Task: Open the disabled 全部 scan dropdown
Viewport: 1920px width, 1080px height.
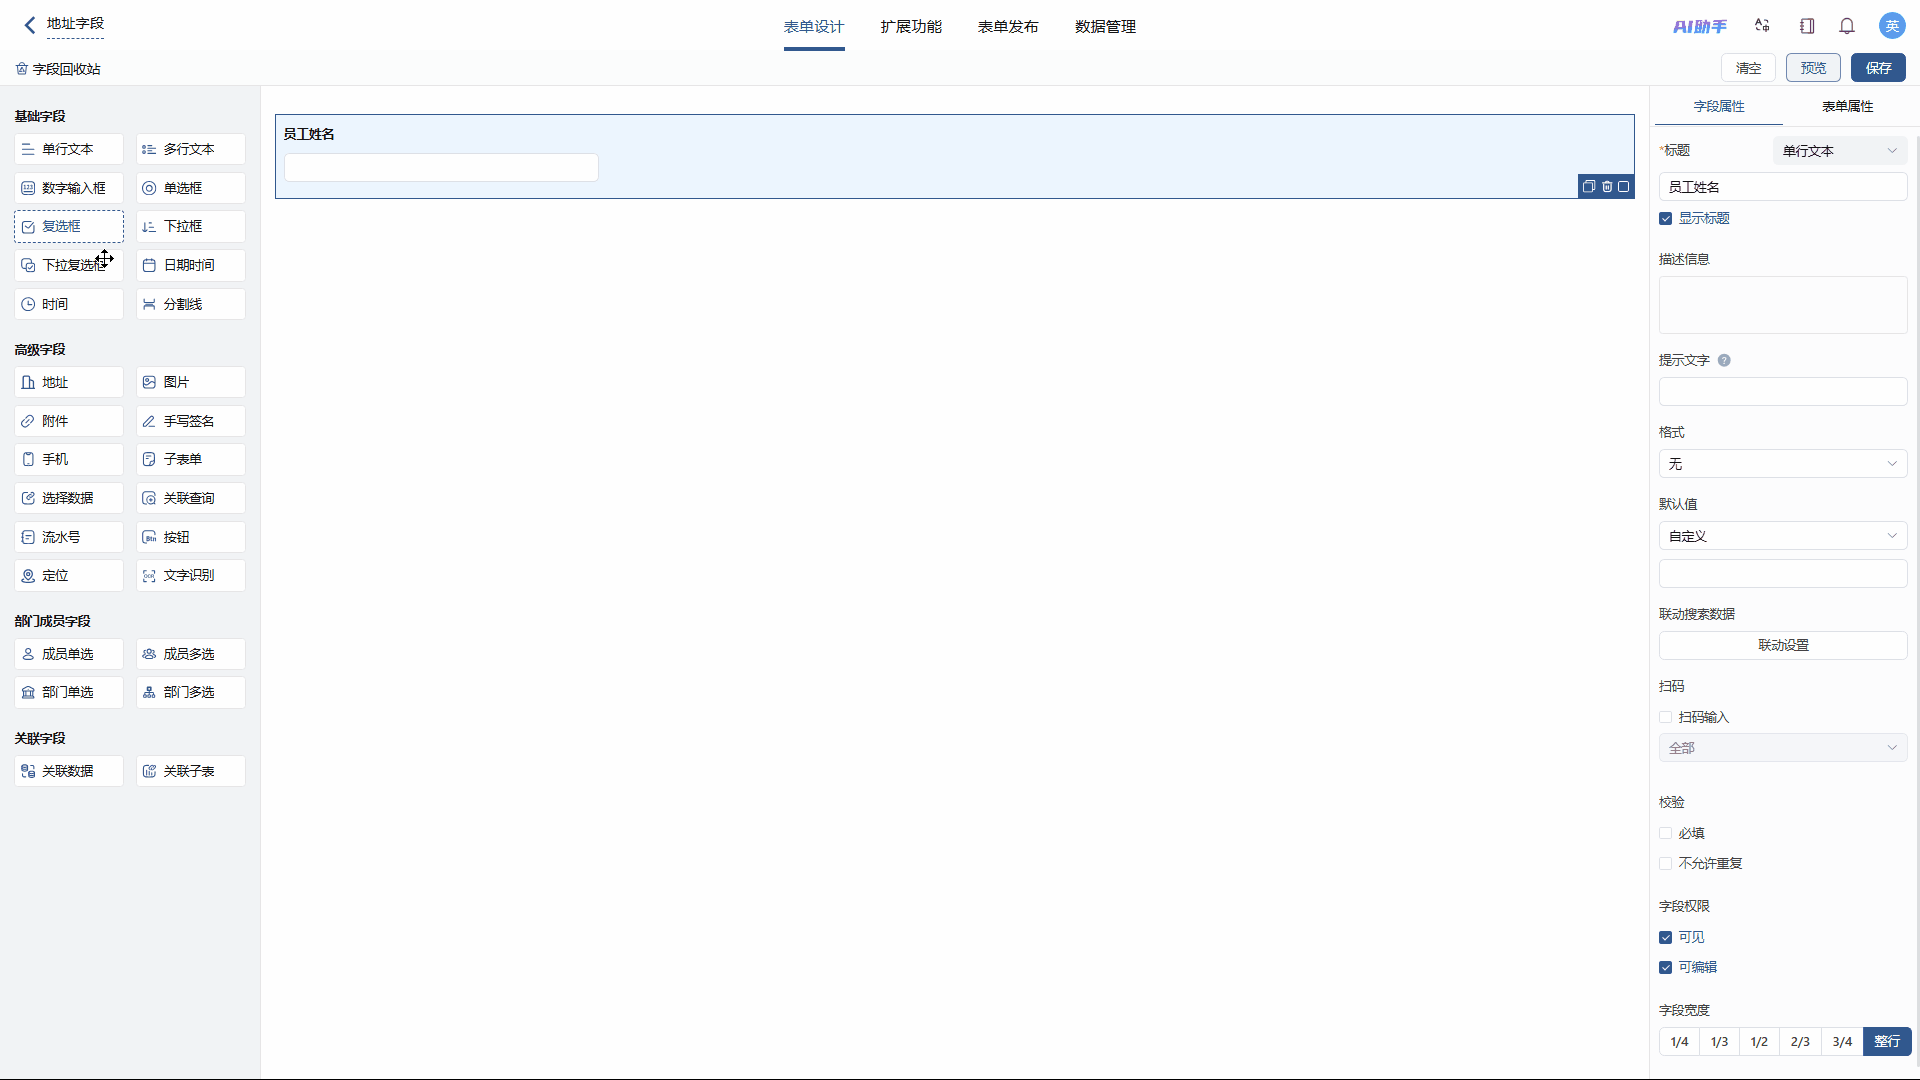Action: coord(1783,748)
